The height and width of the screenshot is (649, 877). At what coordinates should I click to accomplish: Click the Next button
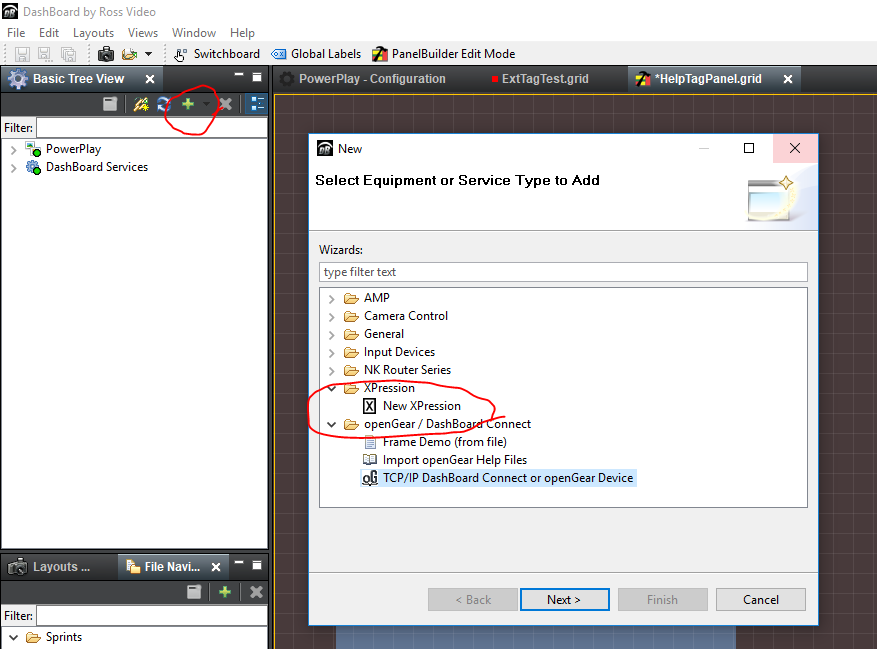564,600
